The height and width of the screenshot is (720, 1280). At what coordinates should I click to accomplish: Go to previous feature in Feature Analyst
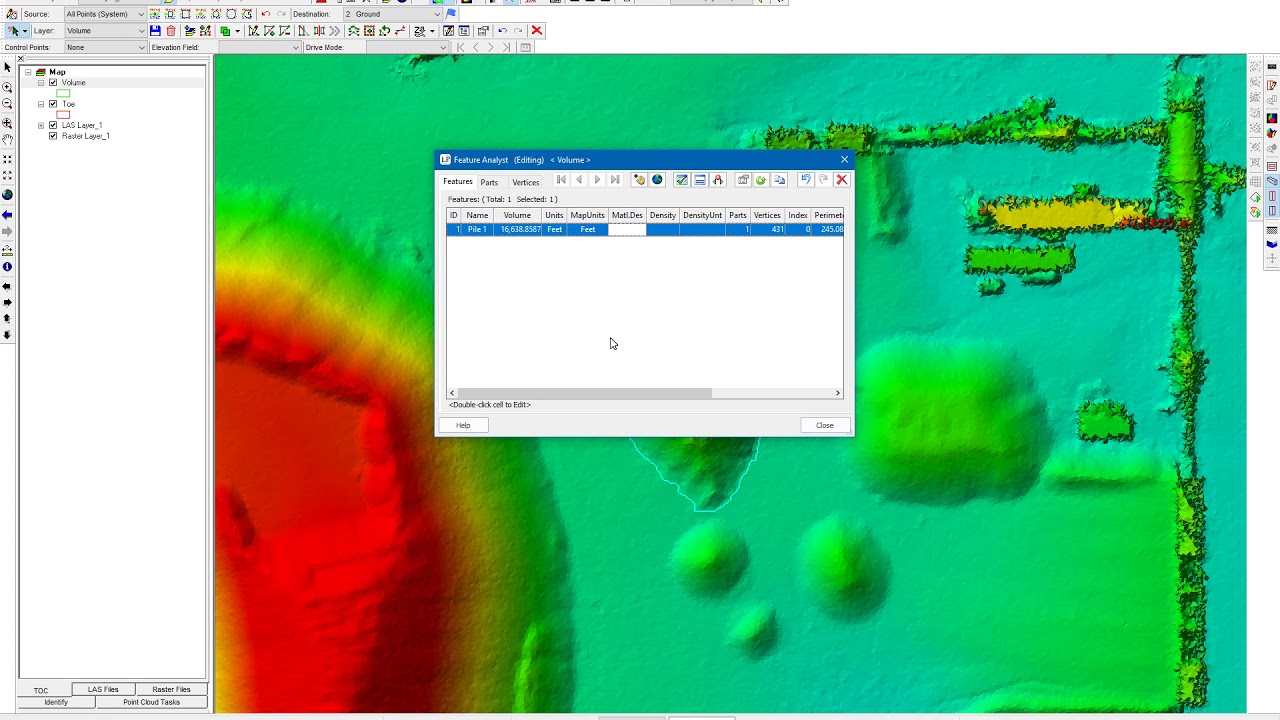(x=579, y=180)
